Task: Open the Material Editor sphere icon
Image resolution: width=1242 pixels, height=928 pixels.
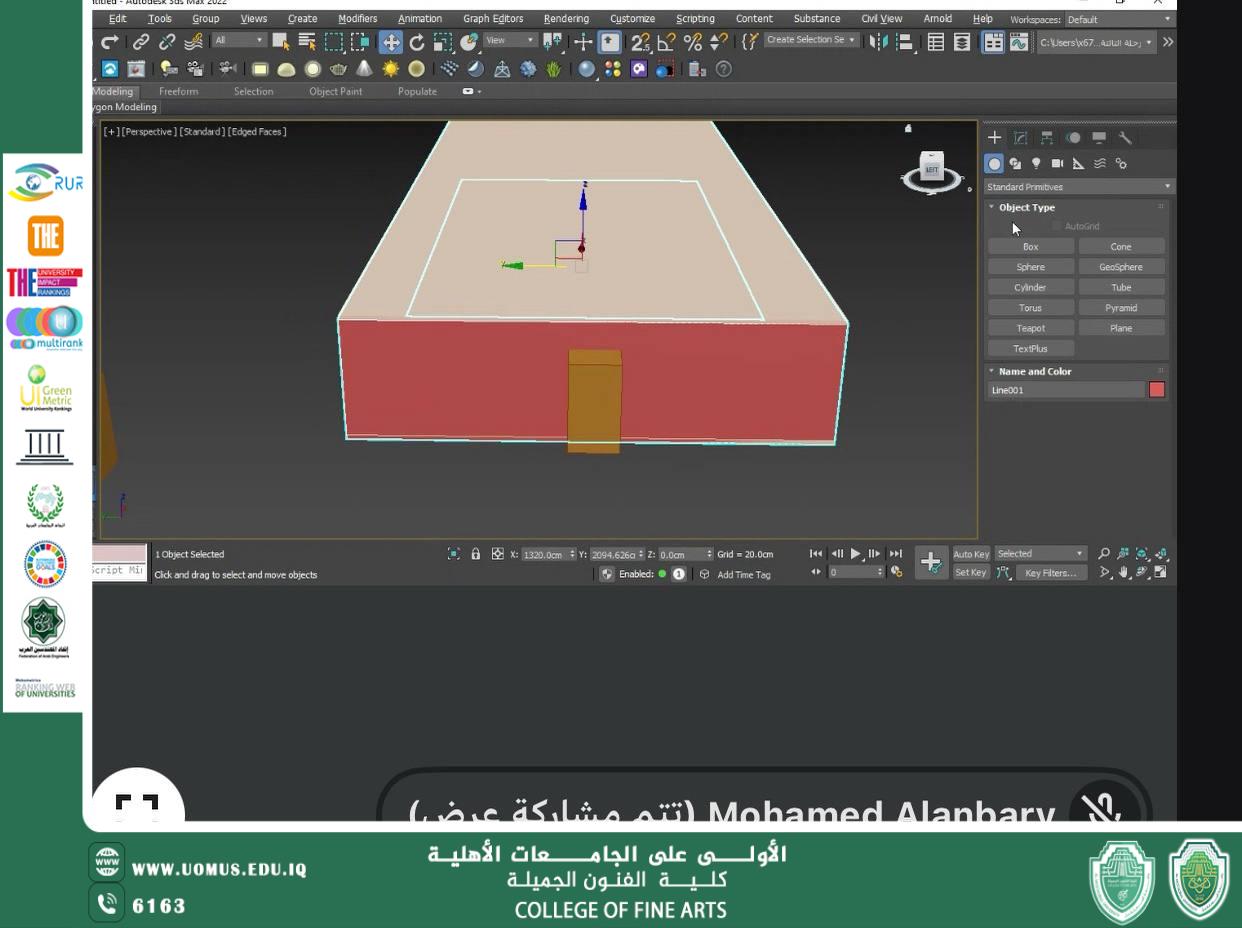Action: point(586,69)
